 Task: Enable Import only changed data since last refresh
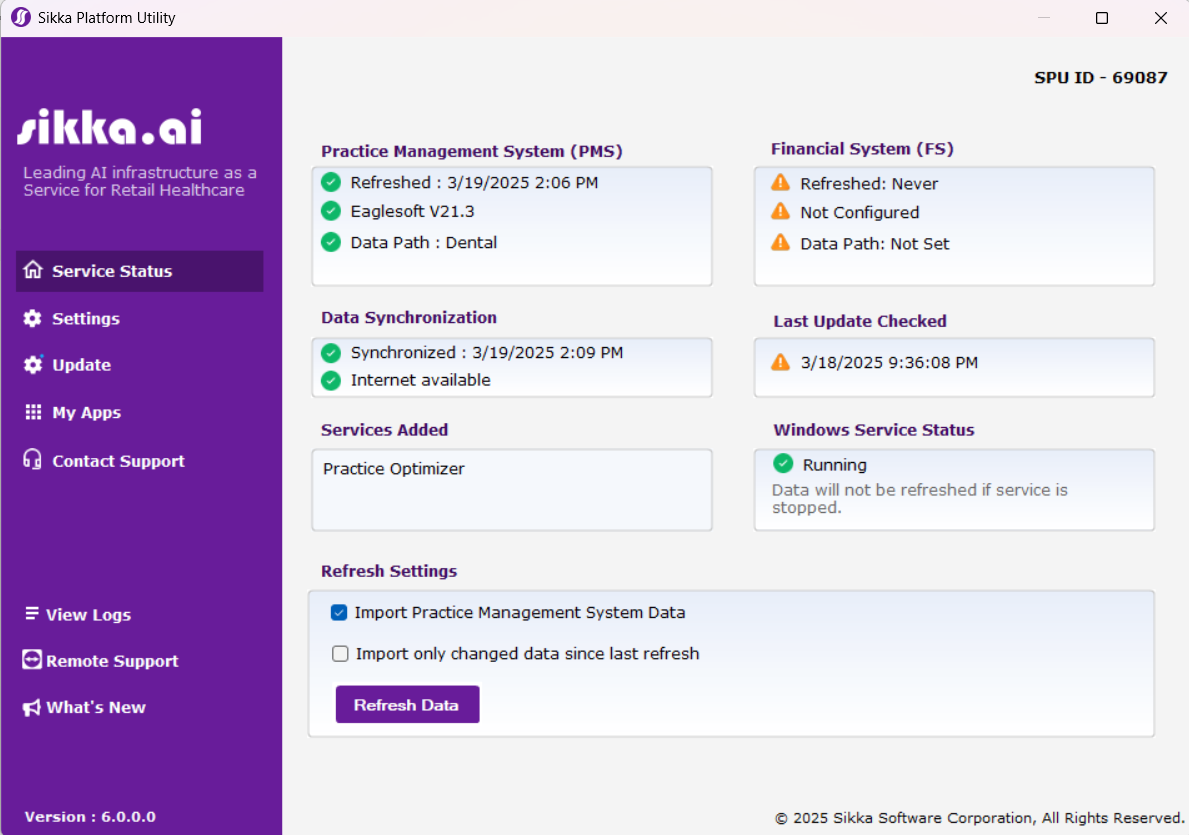(x=340, y=654)
